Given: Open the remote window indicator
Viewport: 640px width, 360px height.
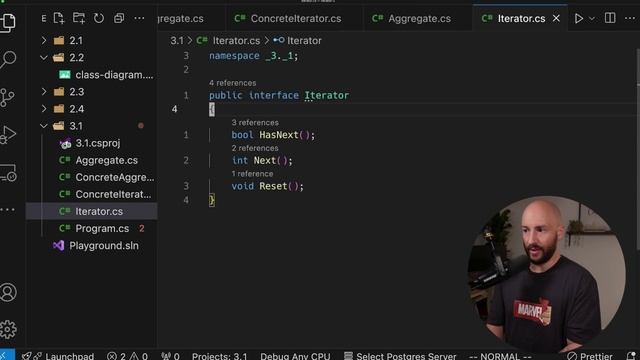Looking at the screenshot, I should pyautogui.click(x=7, y=356).
